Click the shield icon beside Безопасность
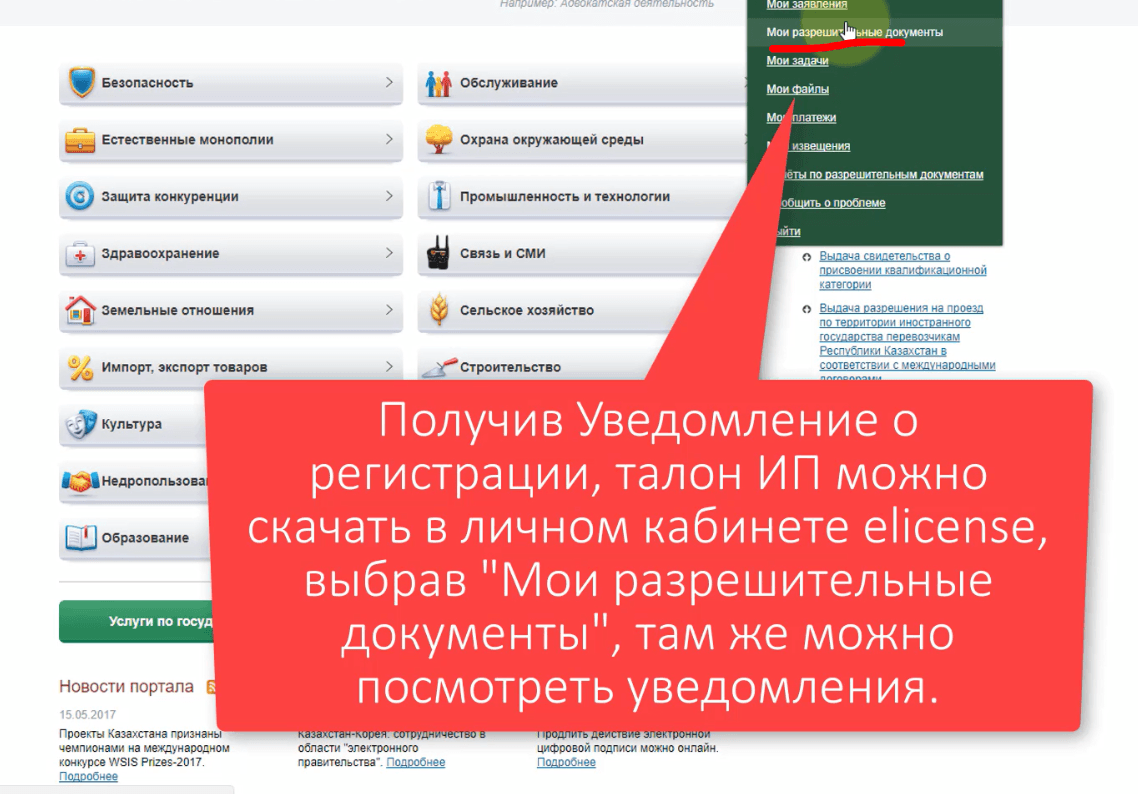This screenshot has height=794, width=1138. (x=80, y=83)
